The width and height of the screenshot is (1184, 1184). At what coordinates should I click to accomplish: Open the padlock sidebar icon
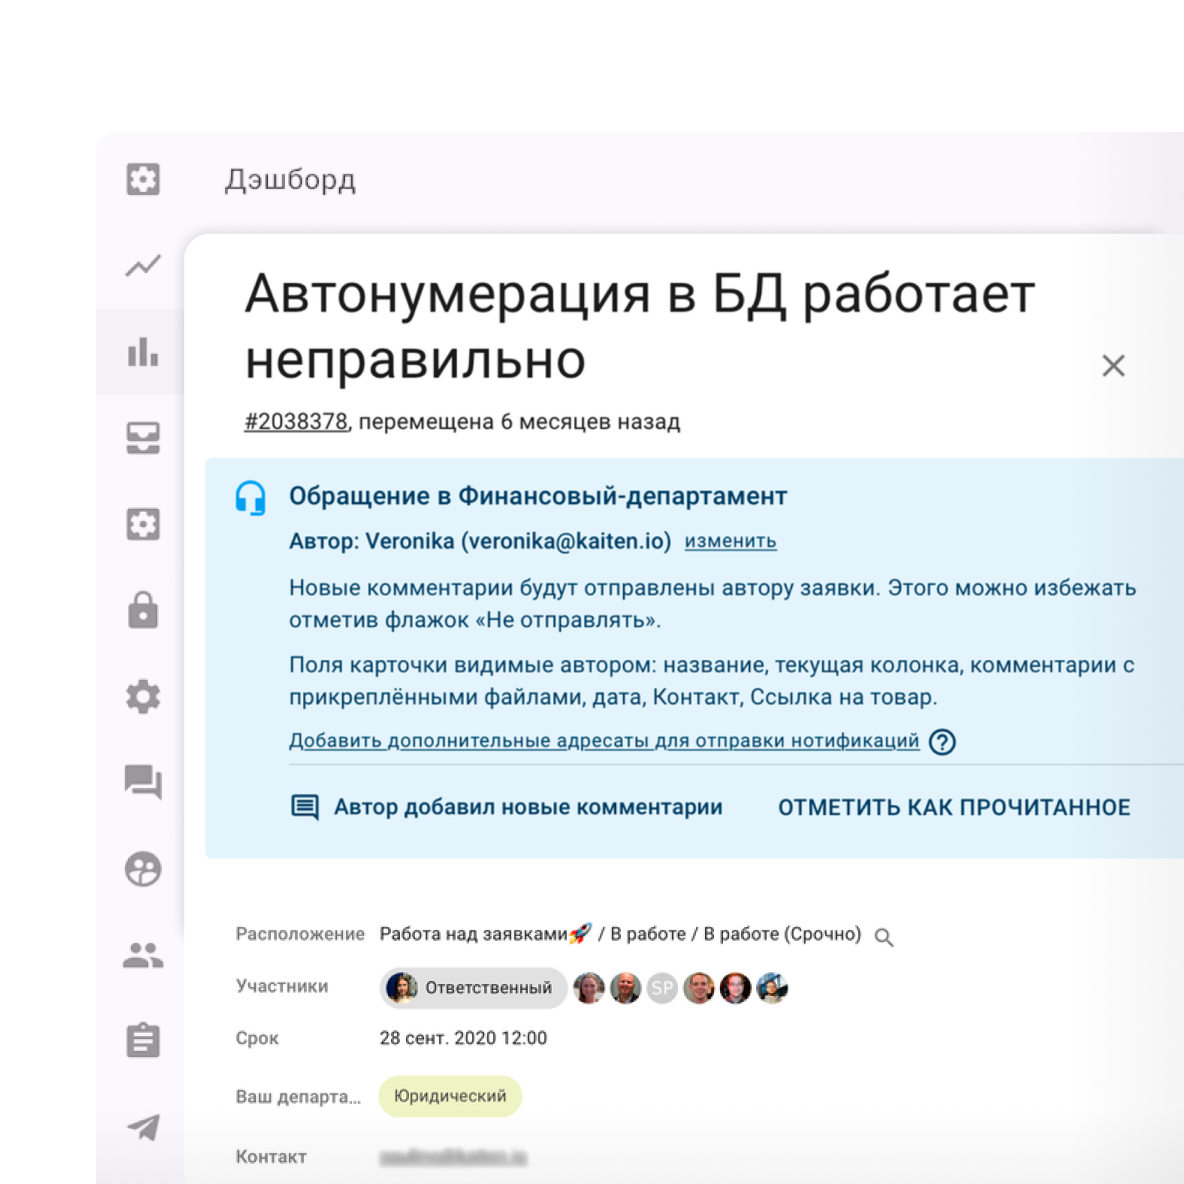coord(143,610)
